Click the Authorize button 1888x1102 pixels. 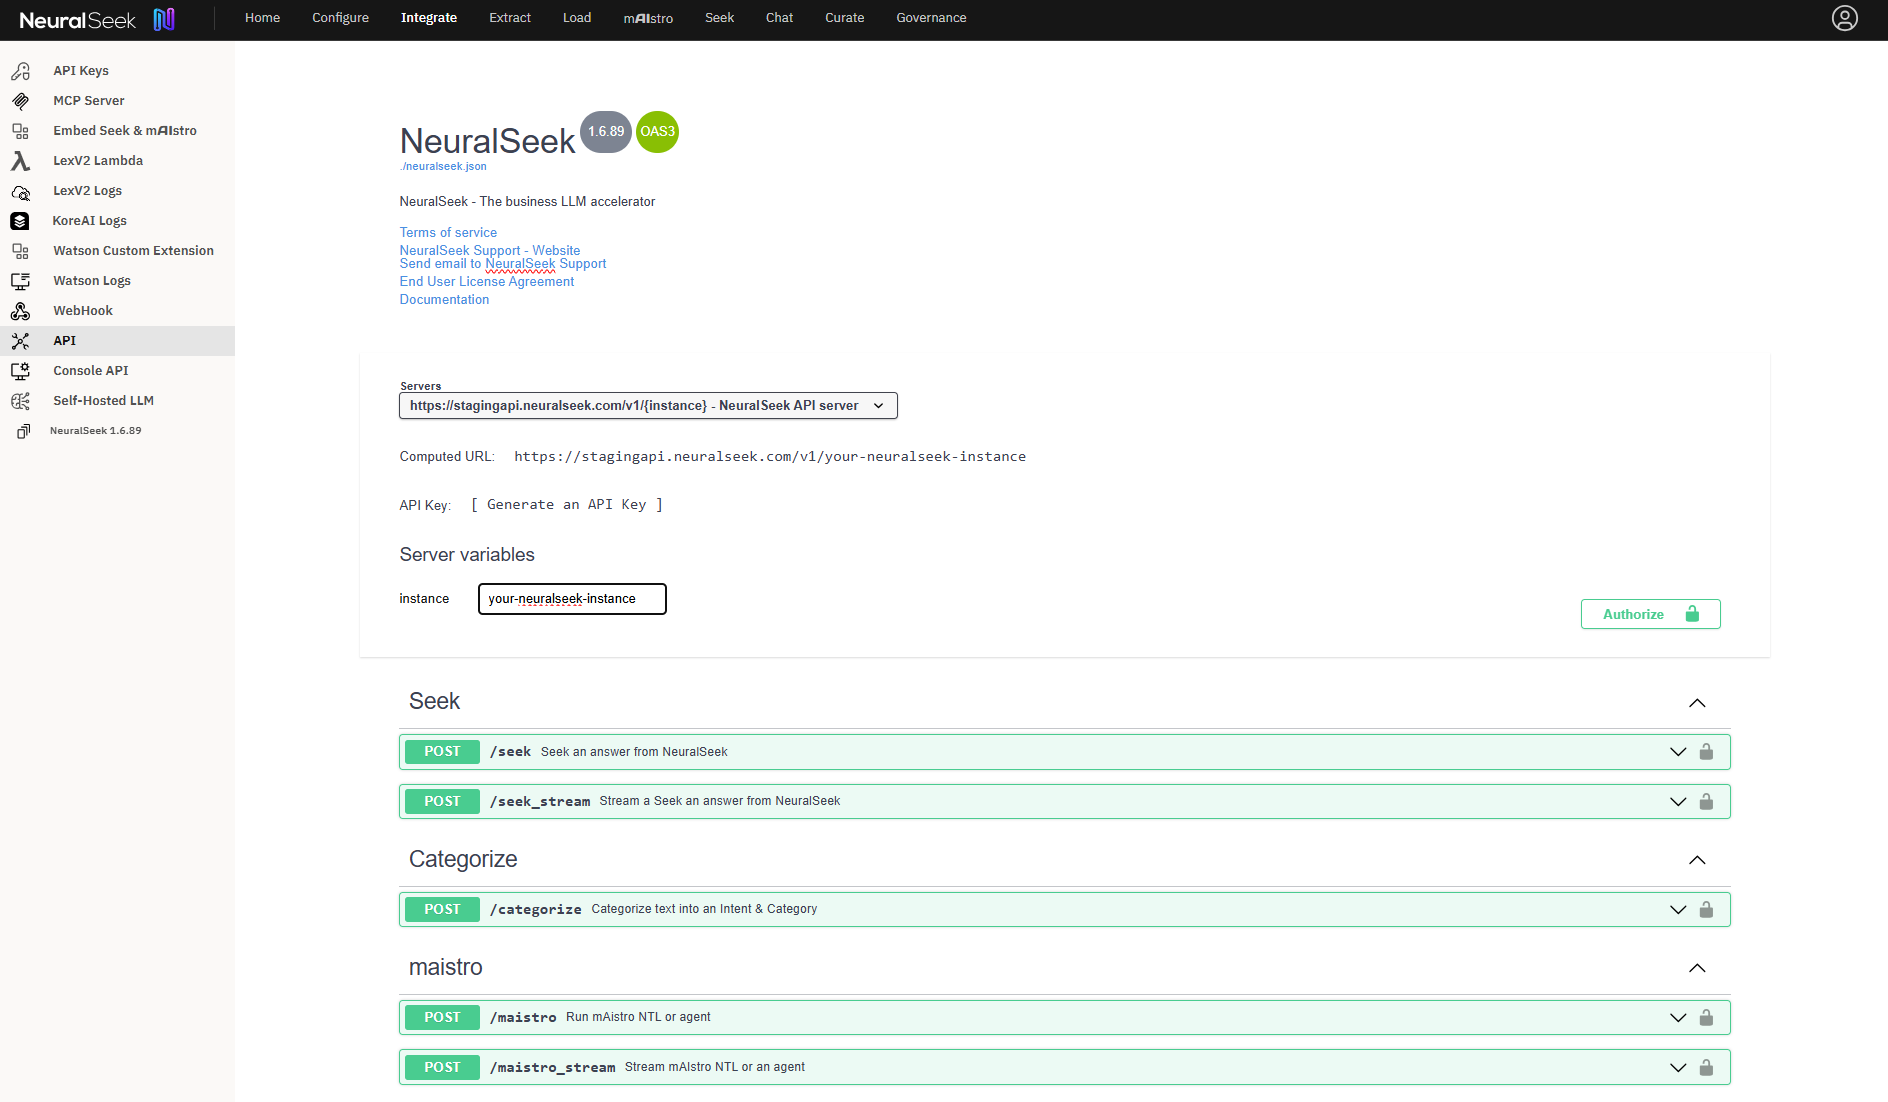coord(1650,614)
